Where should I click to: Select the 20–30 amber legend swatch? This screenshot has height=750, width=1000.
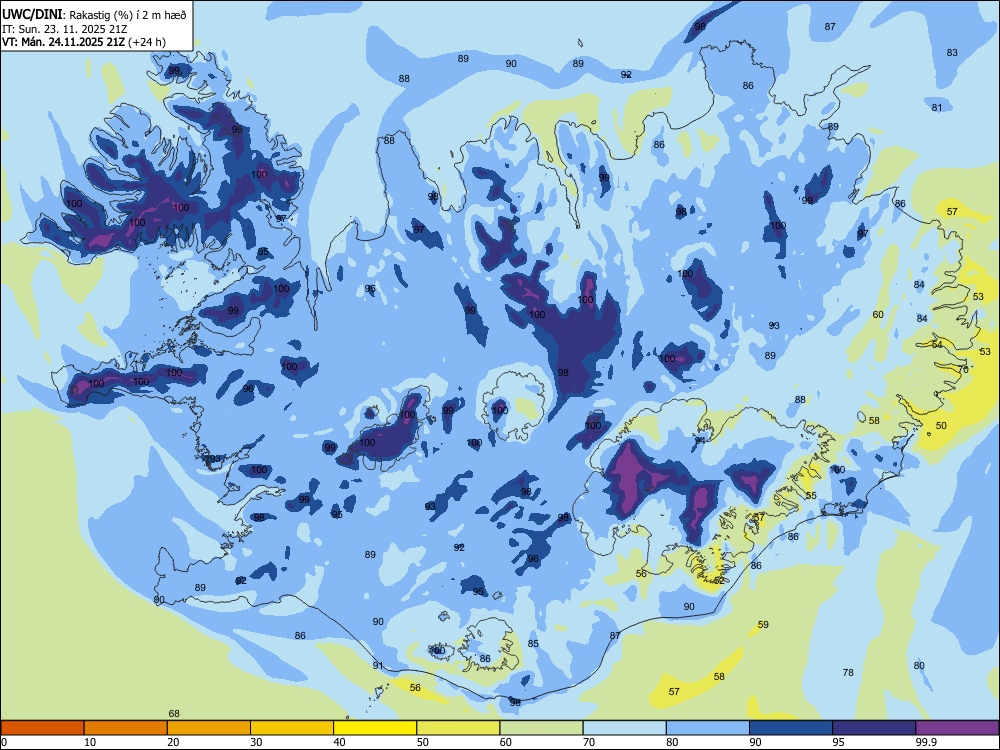pos(209,728)
